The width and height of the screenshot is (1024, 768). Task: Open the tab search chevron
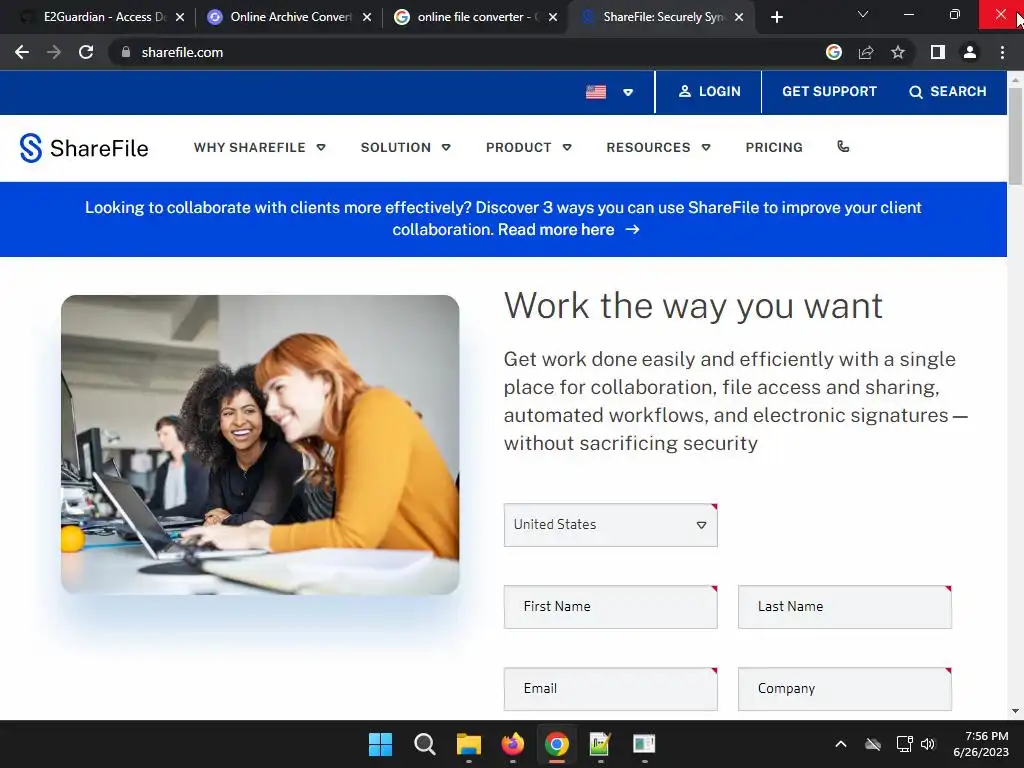click(x=863, y=14)
